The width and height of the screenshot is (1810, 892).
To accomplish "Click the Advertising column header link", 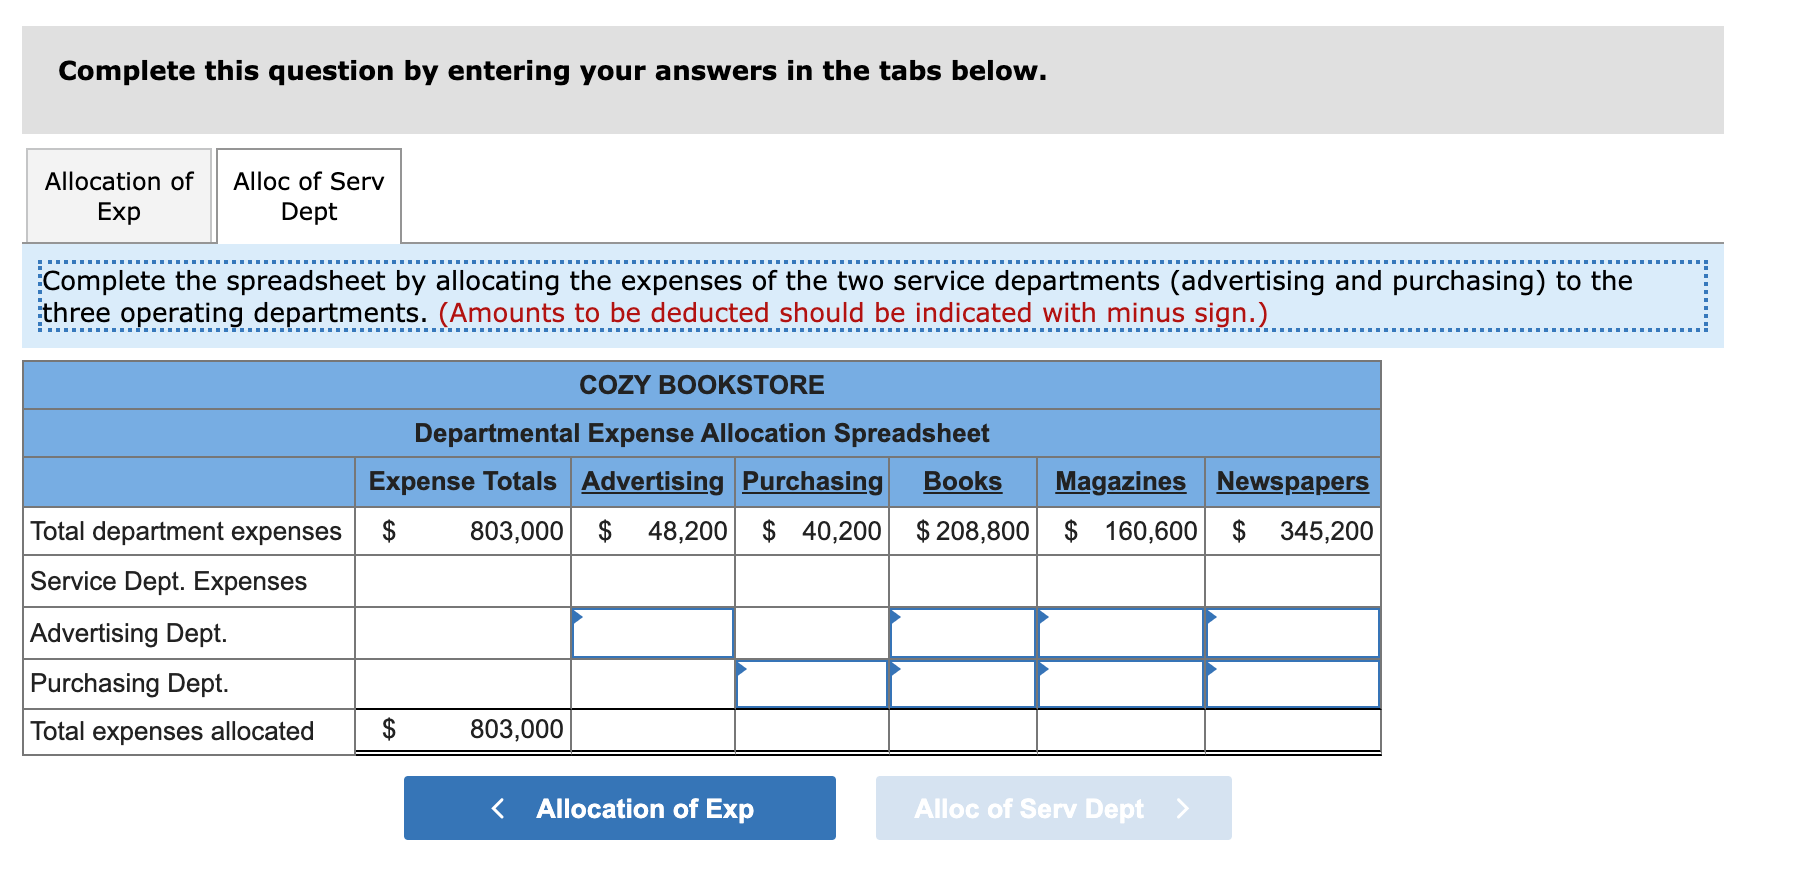I will (651, 481).
